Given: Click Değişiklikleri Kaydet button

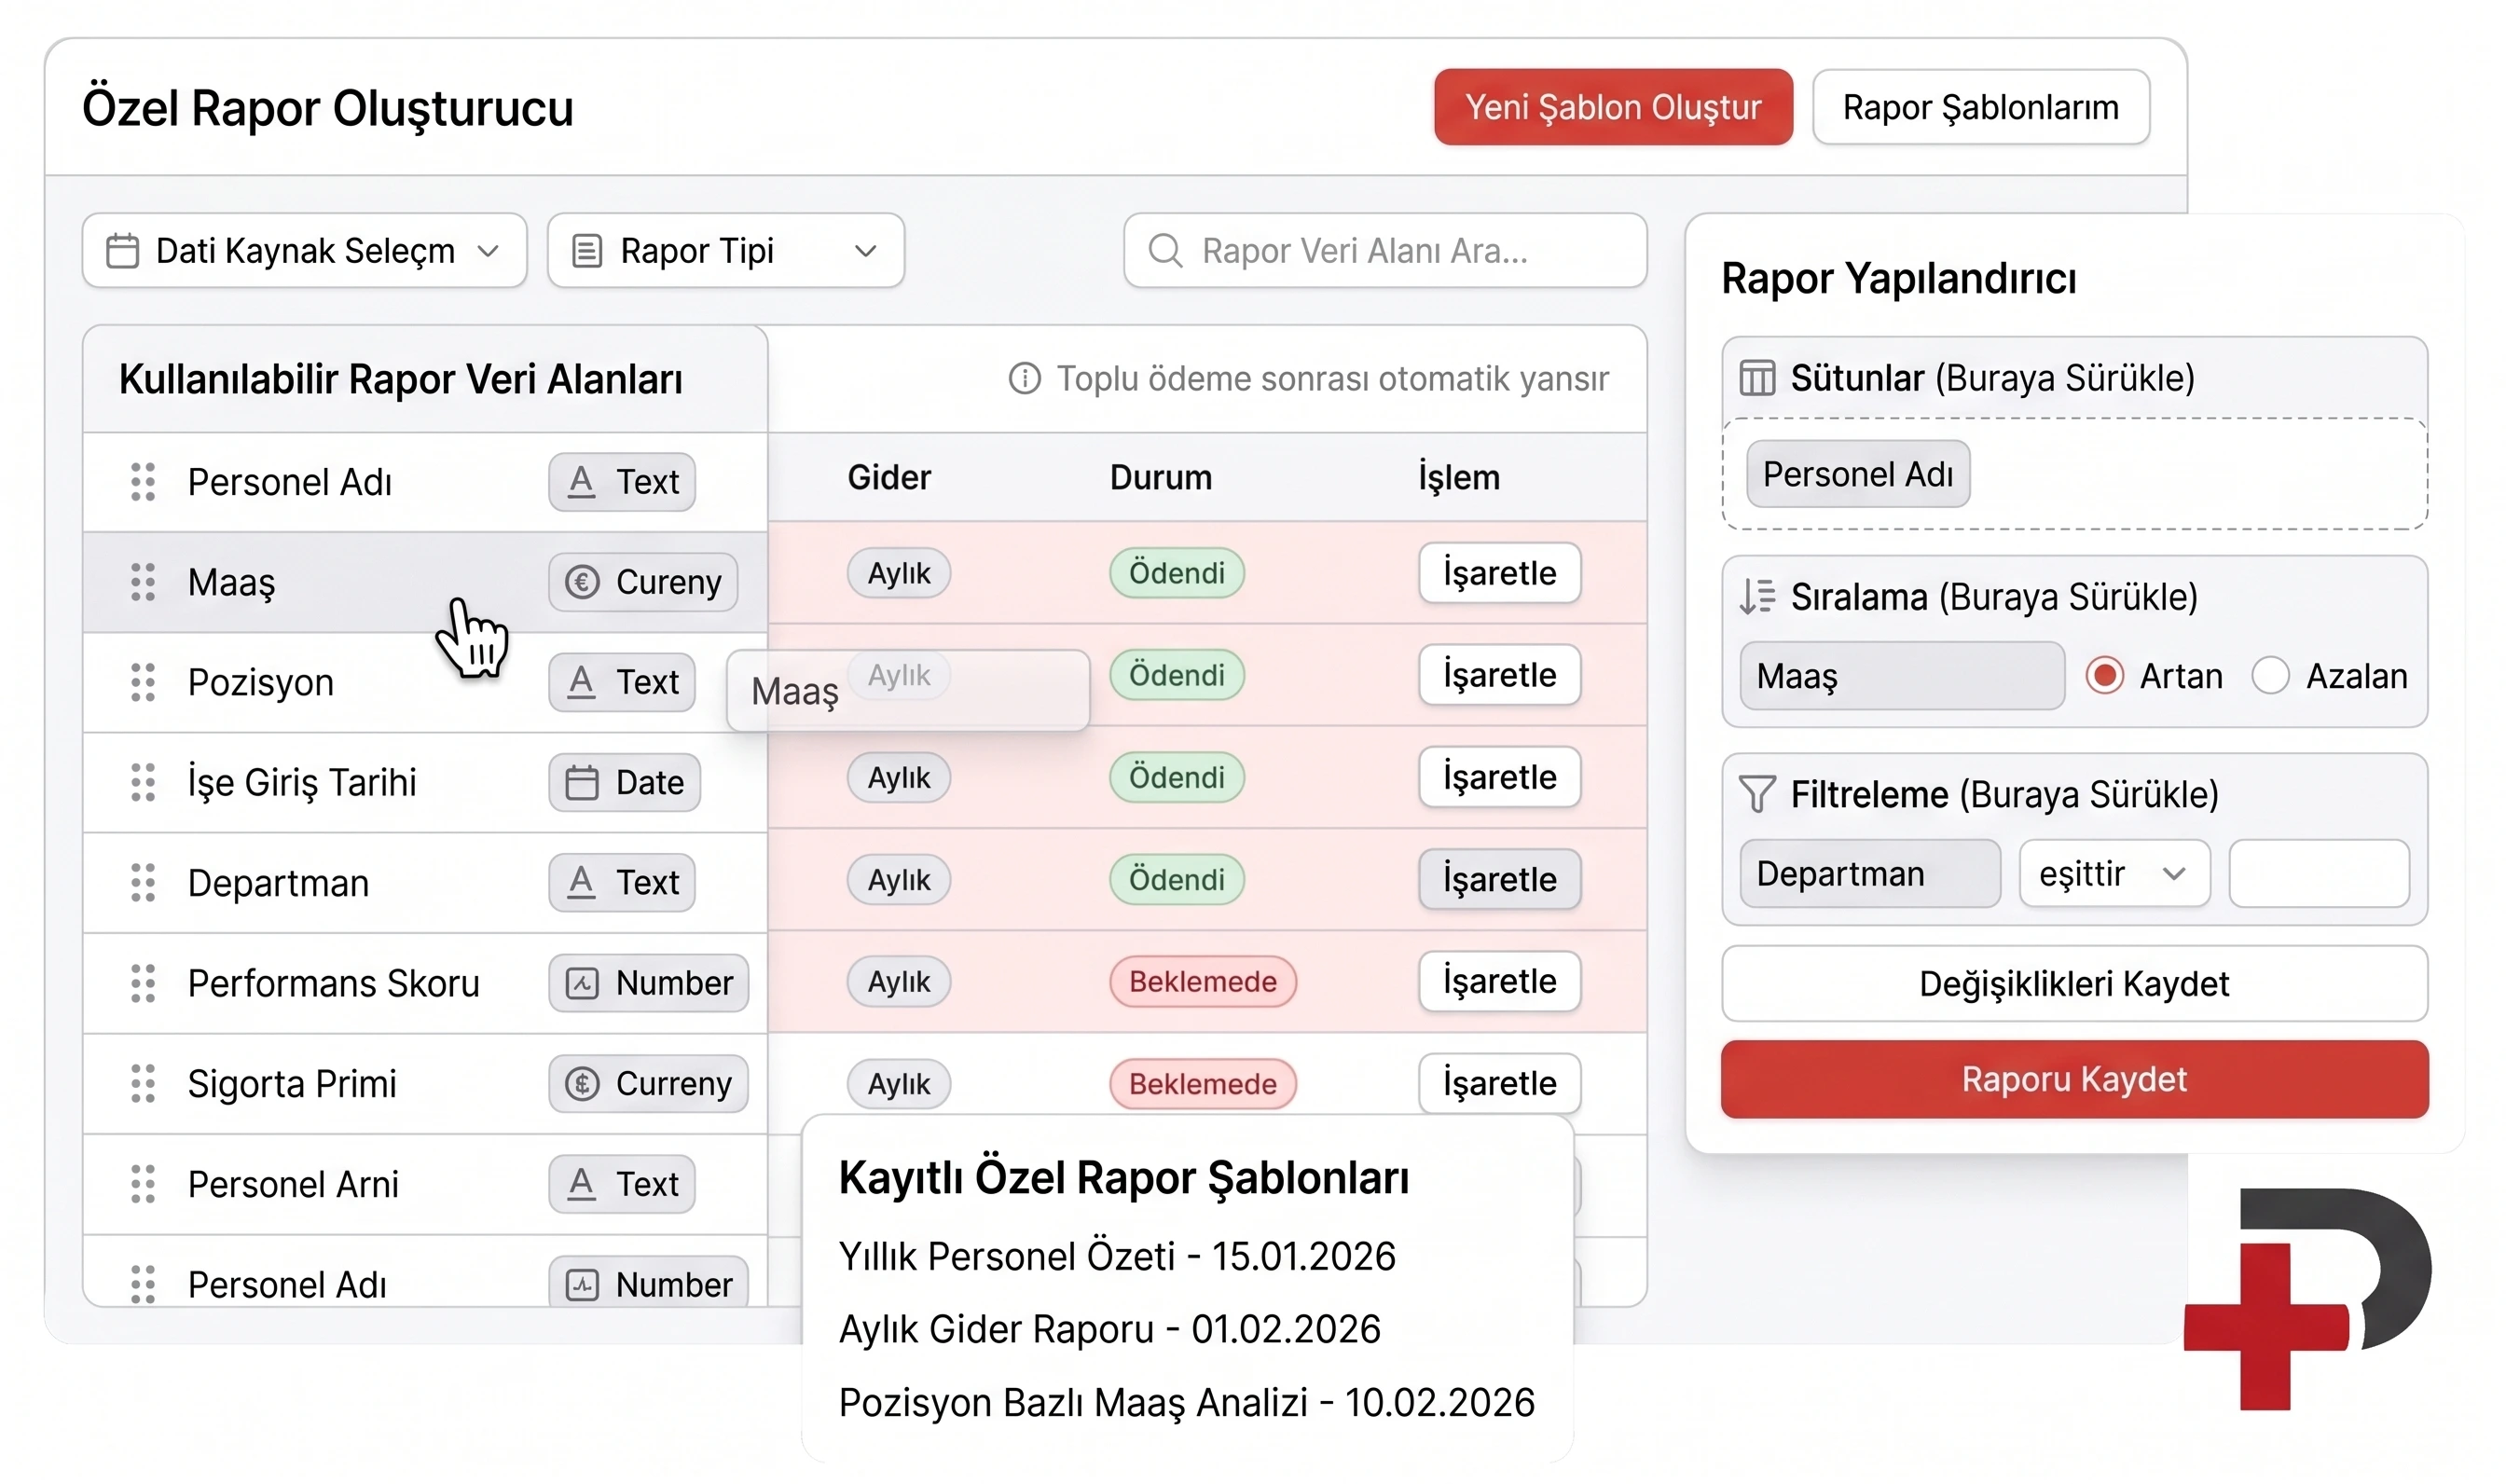Looking at the screenshot, I should (x=2074, y=984).
